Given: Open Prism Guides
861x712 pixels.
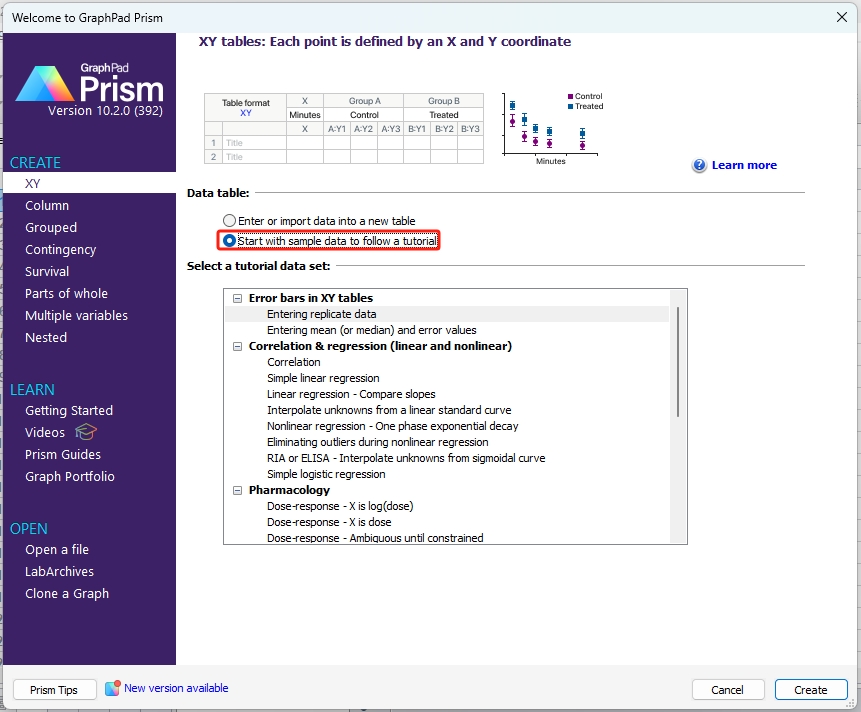Looking at the screenshot, I should click(x=63, y=454).
